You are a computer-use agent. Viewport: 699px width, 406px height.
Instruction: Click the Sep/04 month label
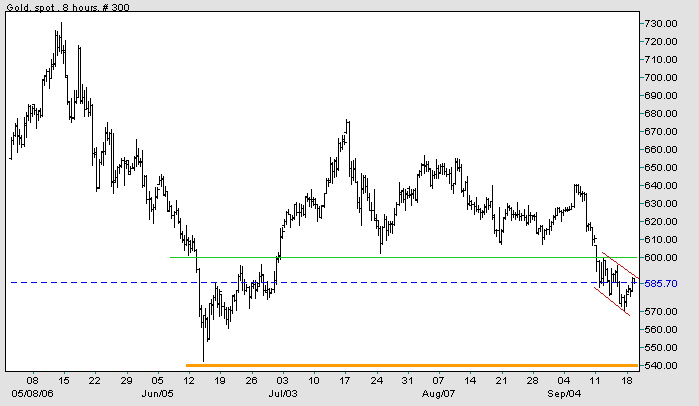(x=564, y=394)
